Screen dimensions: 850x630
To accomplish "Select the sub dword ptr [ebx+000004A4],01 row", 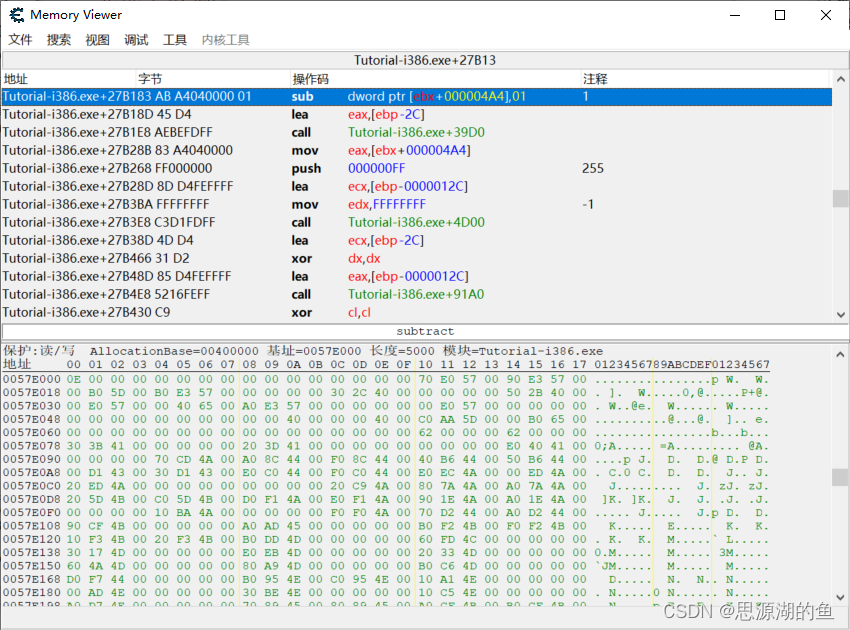I will [416, 97].
